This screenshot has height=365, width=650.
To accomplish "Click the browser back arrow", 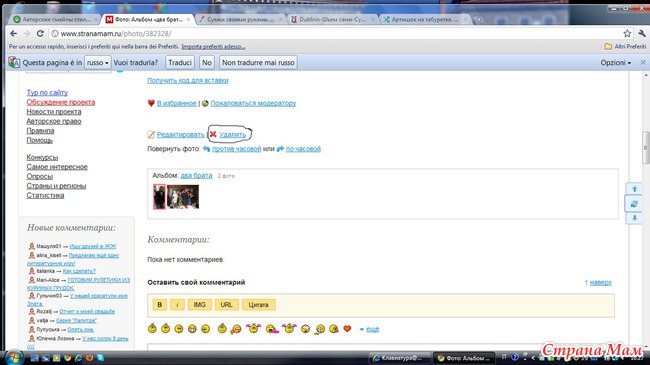I will click(14, 34).
